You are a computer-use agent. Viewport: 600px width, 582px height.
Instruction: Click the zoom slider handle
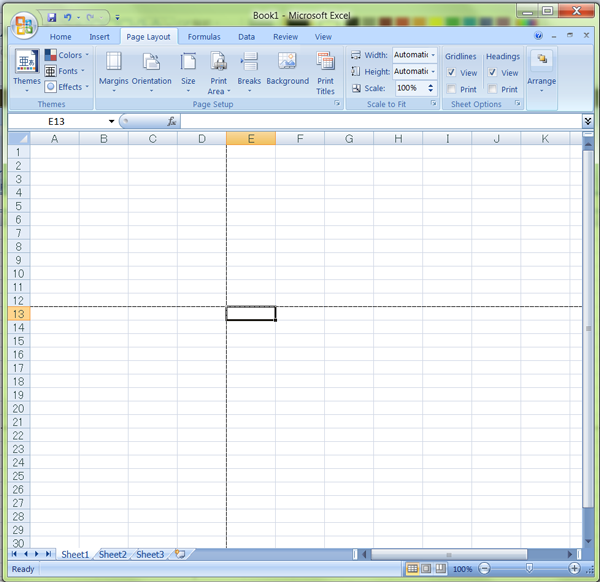(529, 569)
